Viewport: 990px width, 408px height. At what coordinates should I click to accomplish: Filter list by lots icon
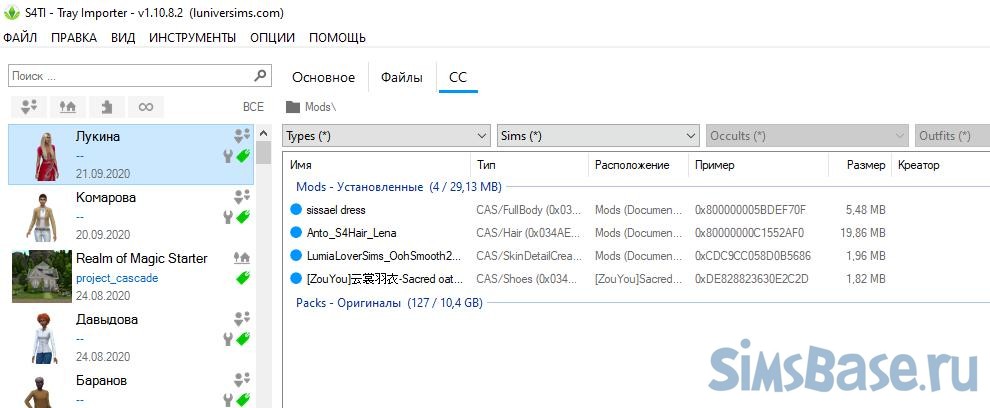coord(68,106)
